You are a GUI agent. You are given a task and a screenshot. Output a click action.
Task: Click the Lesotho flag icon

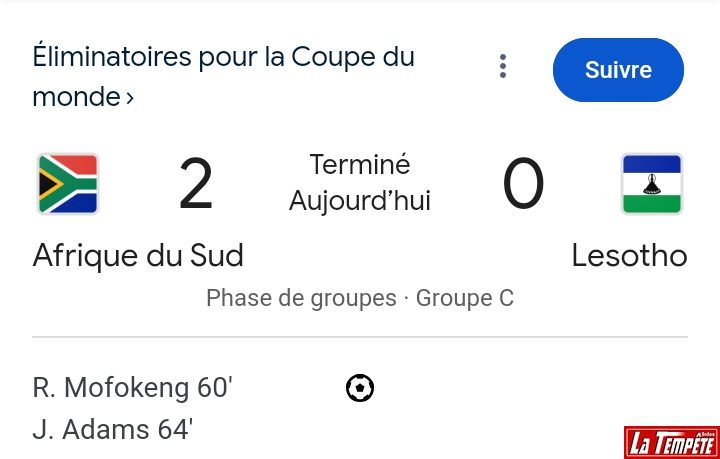tap(652, 184)
